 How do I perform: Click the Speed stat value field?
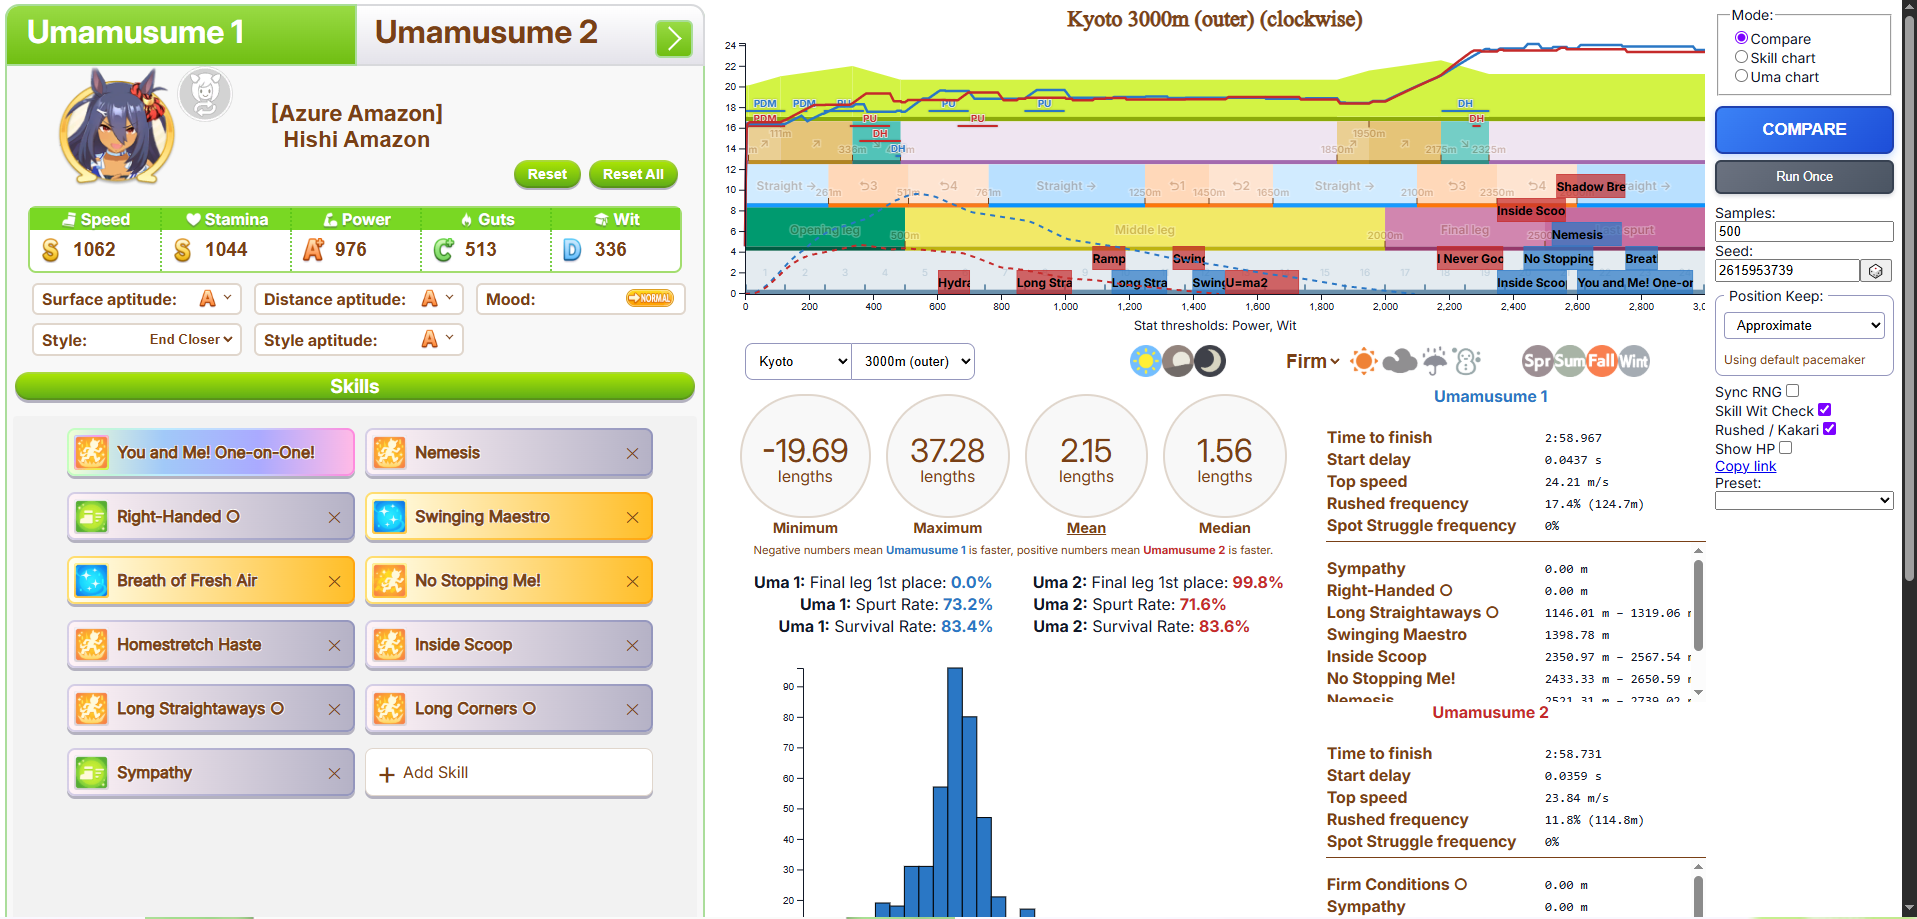[94, 250]
